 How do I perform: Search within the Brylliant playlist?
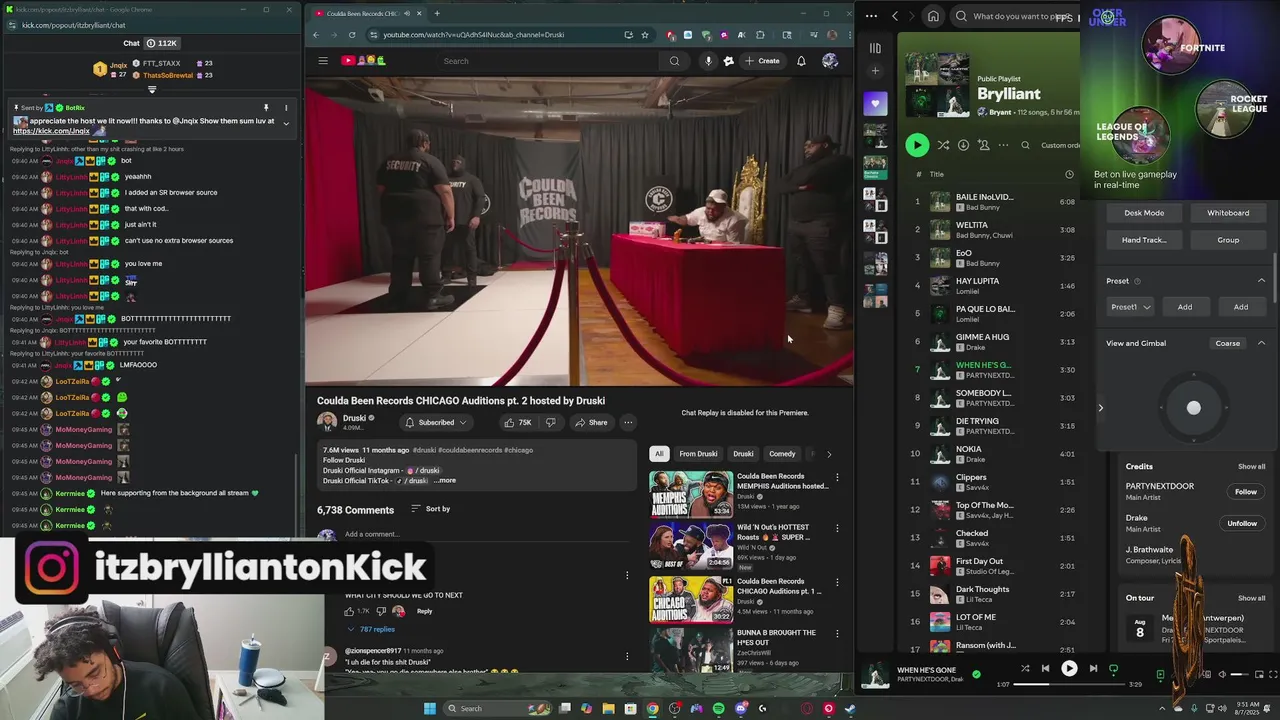(x=1025, y=145)
